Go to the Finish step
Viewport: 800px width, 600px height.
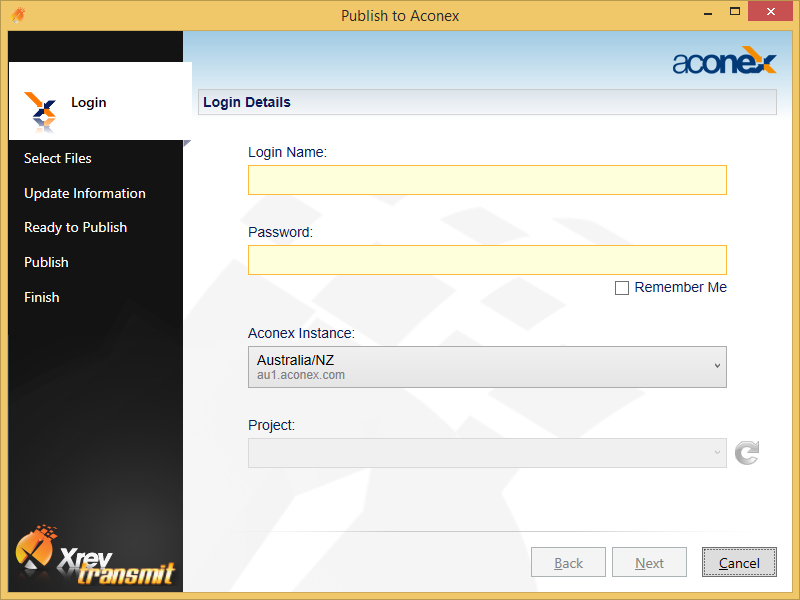coord(42,297)
